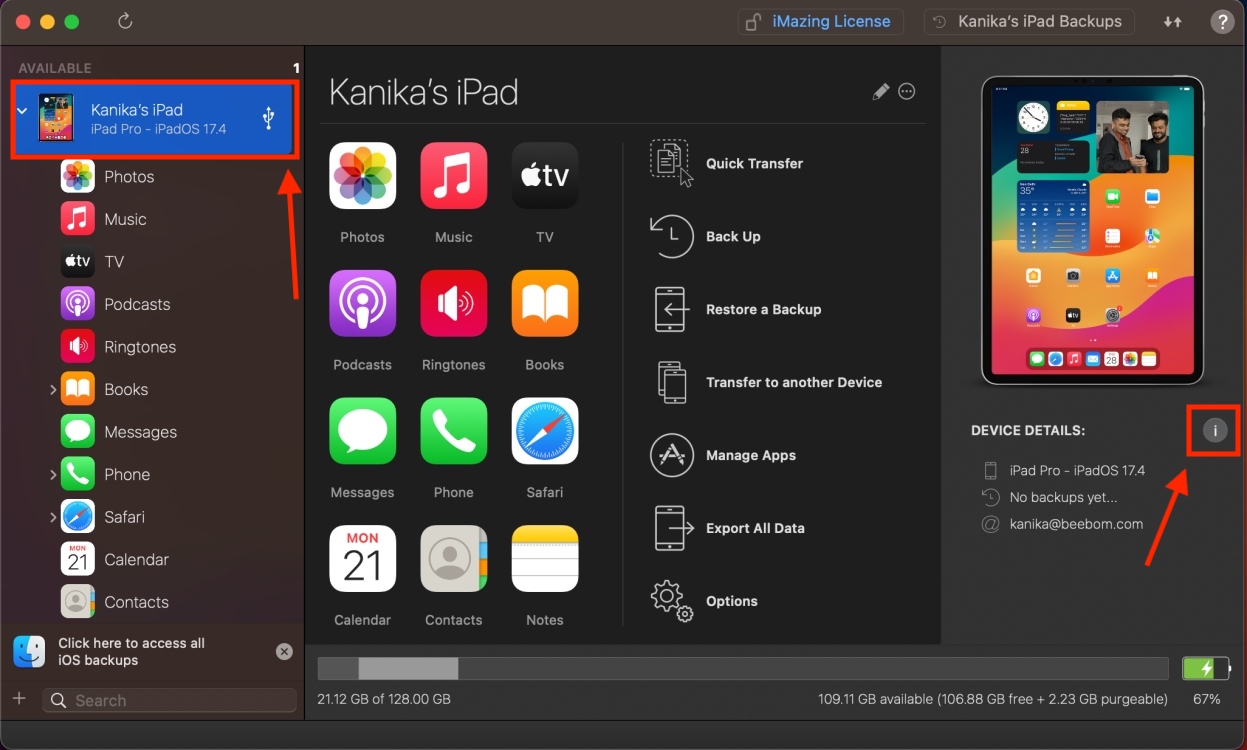This screenshot has width=1247, height=750.
Task: Click the Export All Data icon
Action: pos(671,528)
